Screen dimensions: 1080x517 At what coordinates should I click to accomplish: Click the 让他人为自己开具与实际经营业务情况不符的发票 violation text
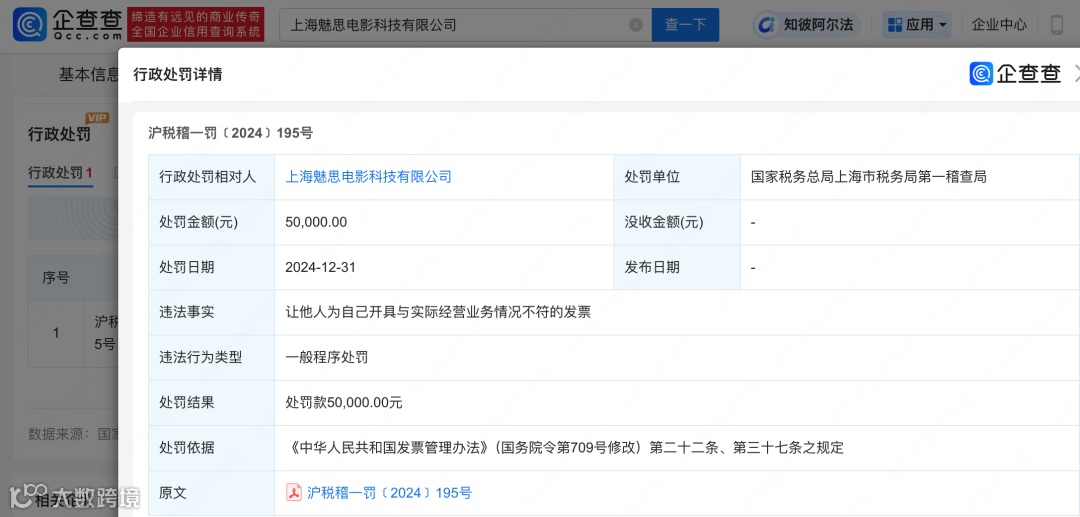pyautogui.click(x=438, y=312)
